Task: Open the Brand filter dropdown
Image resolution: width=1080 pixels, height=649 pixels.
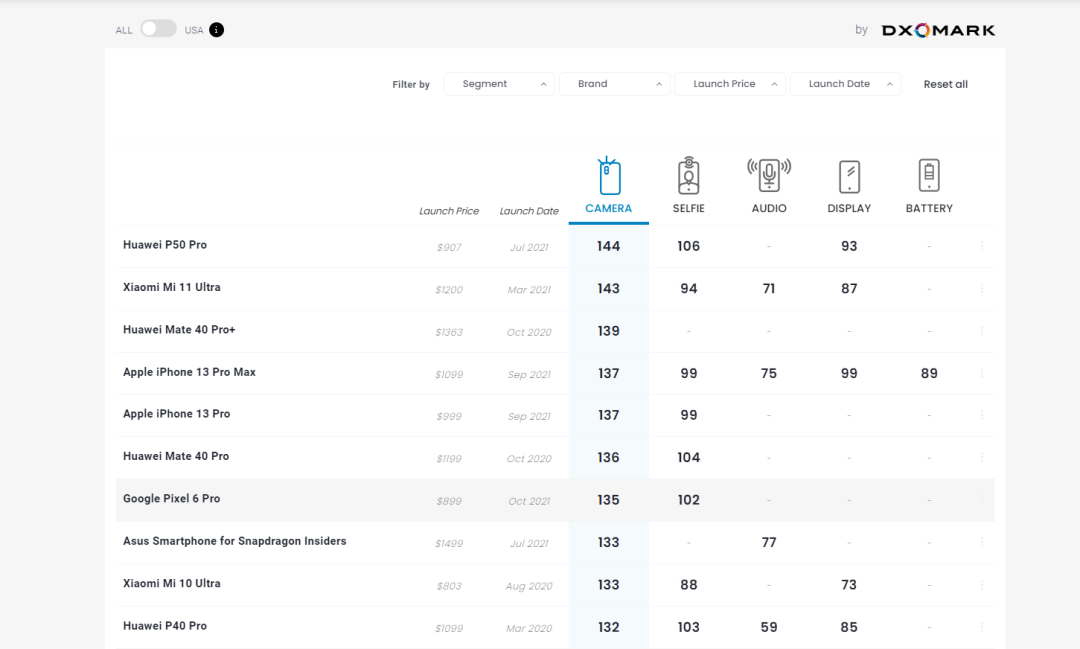Action: pyautogui.click(x=614, y=84)
